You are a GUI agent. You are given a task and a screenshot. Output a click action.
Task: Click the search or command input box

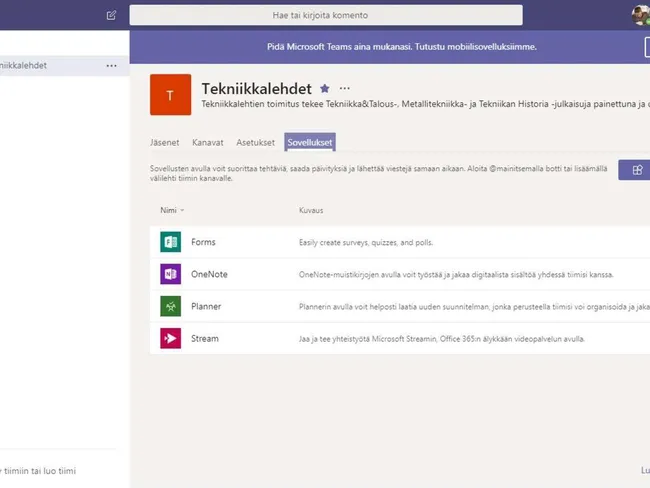tap(326, 15)
